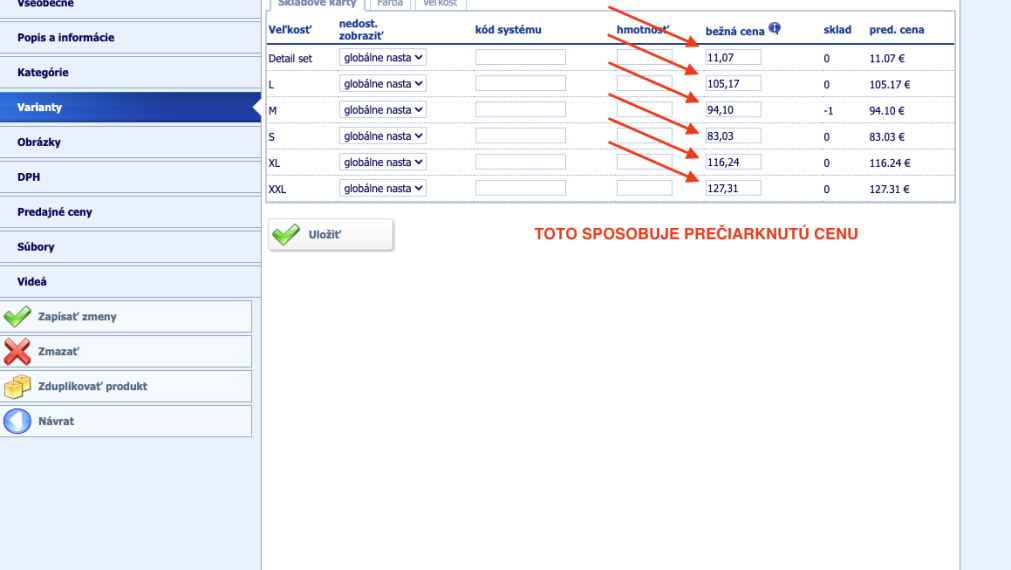Click the bežná cena field for size L
The width and height of the screenshot is (1011, 570).
click(x=733, y=84)
